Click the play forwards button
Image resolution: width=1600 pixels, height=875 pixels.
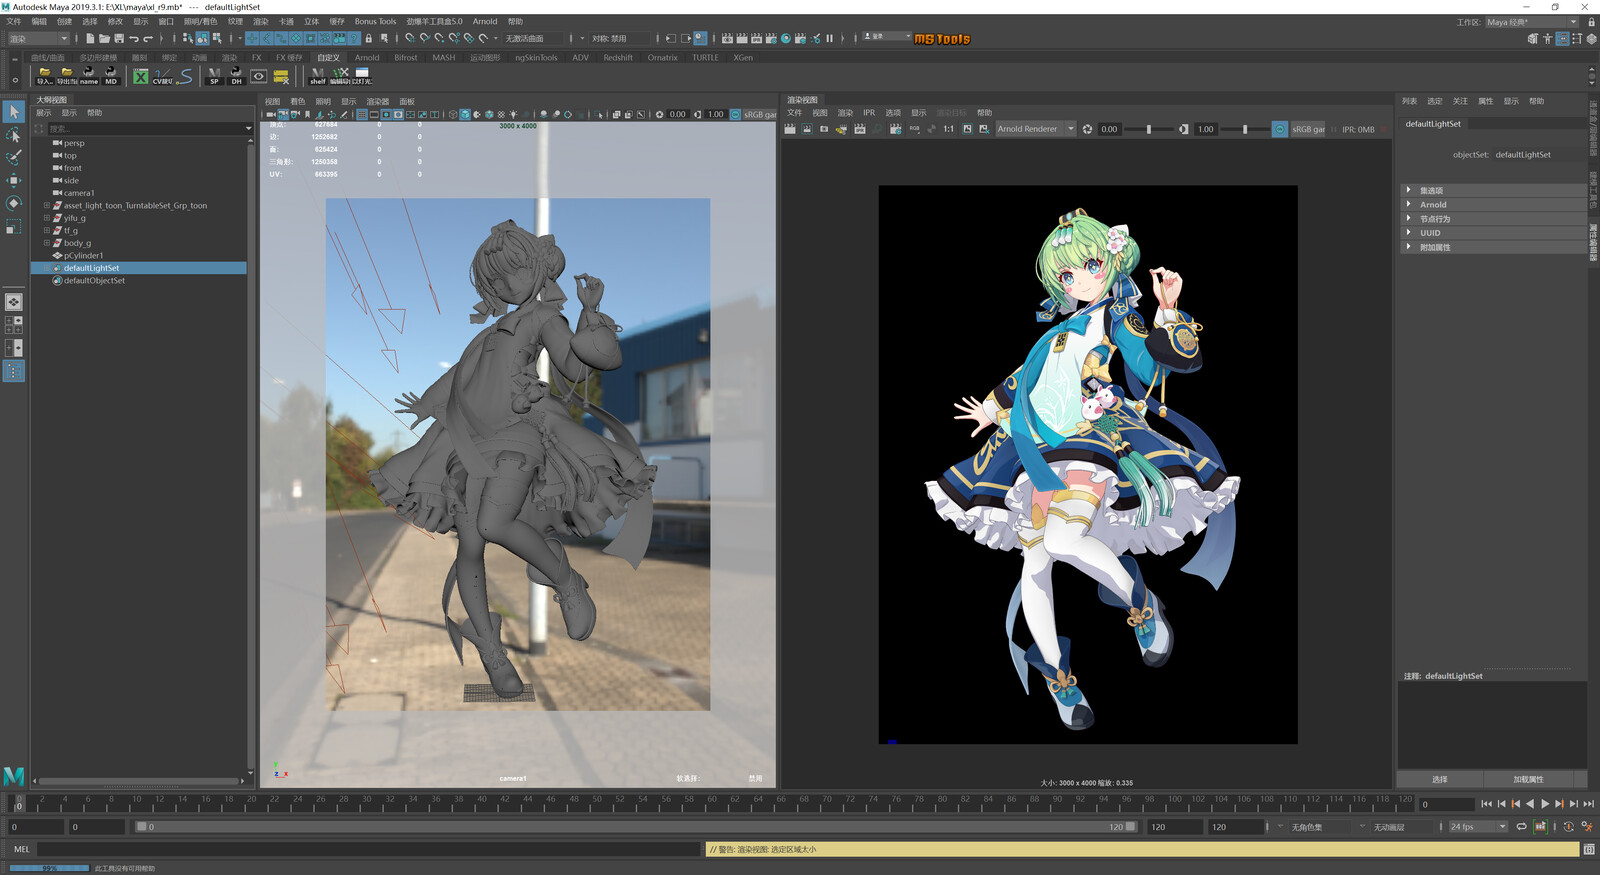point(1545,804)
